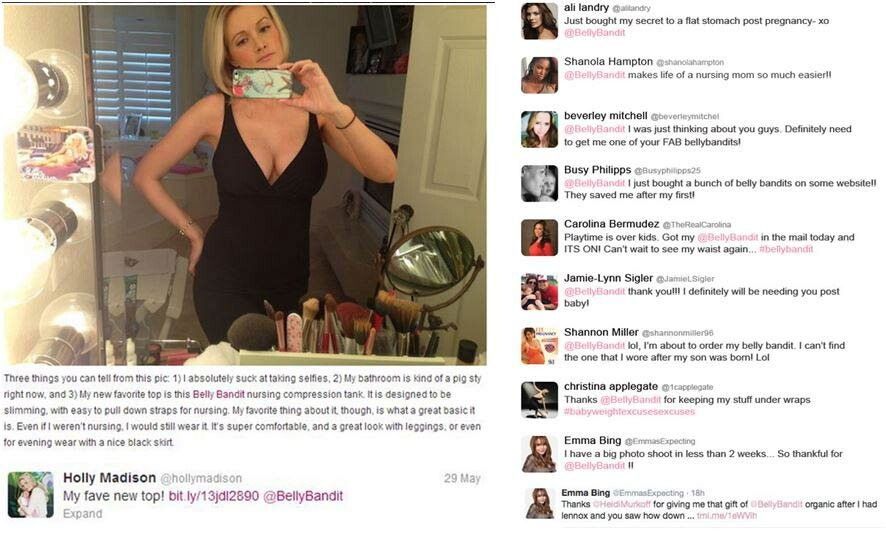
Task: Open ali landry's profile avatar
Action: point(539,21)
